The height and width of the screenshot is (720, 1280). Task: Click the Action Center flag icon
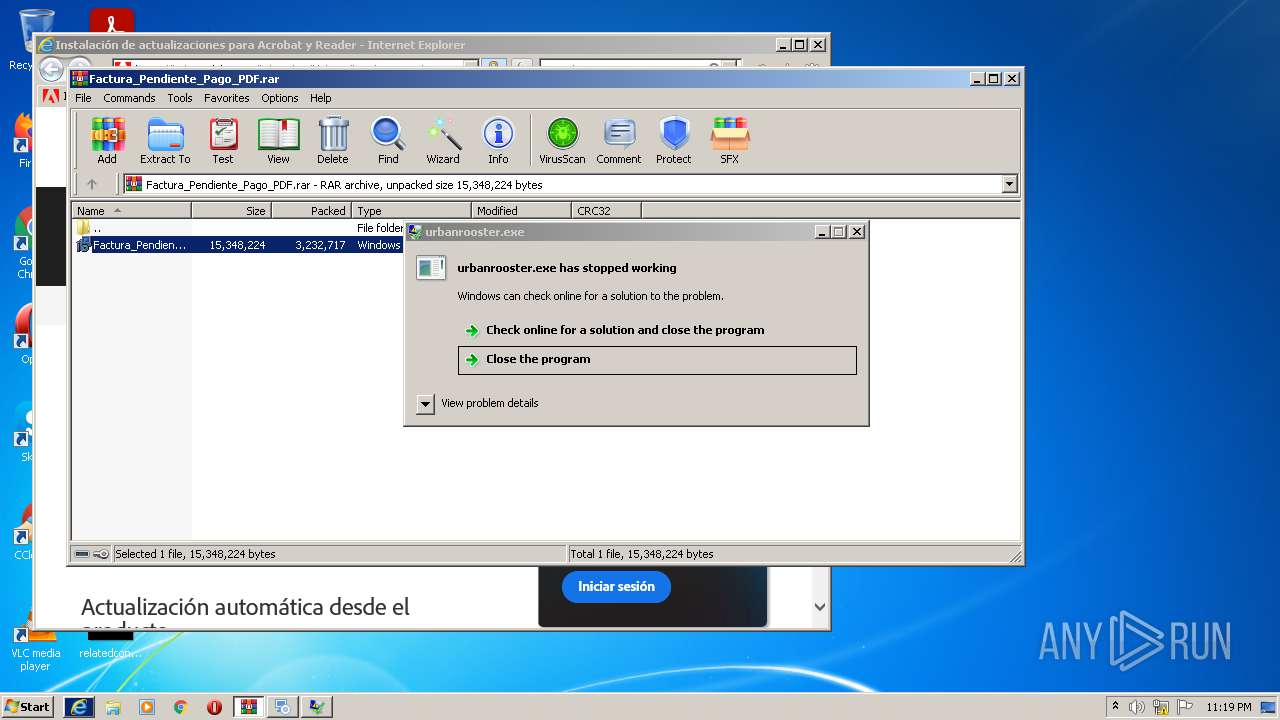coord(1185,707)
